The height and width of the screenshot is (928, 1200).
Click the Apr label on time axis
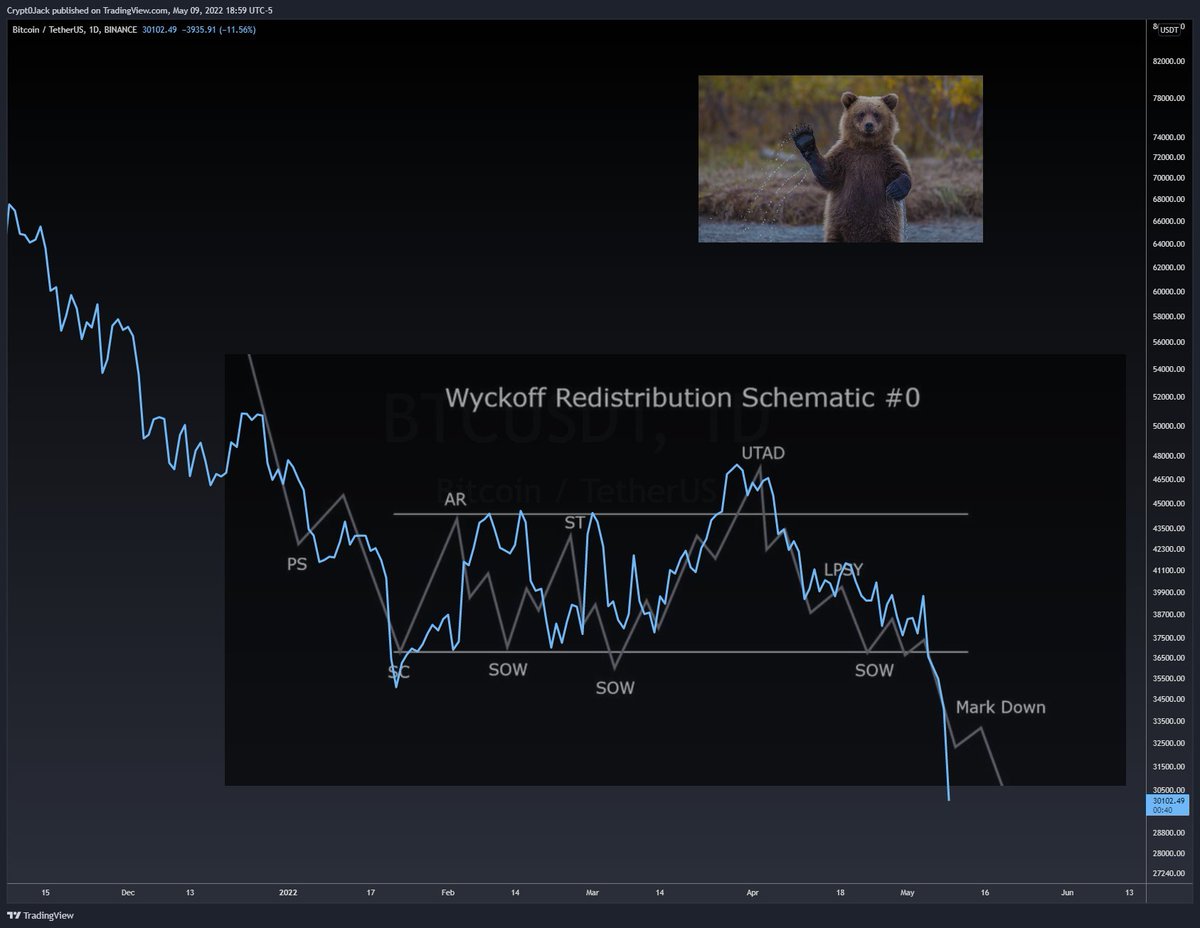[752, 891]
